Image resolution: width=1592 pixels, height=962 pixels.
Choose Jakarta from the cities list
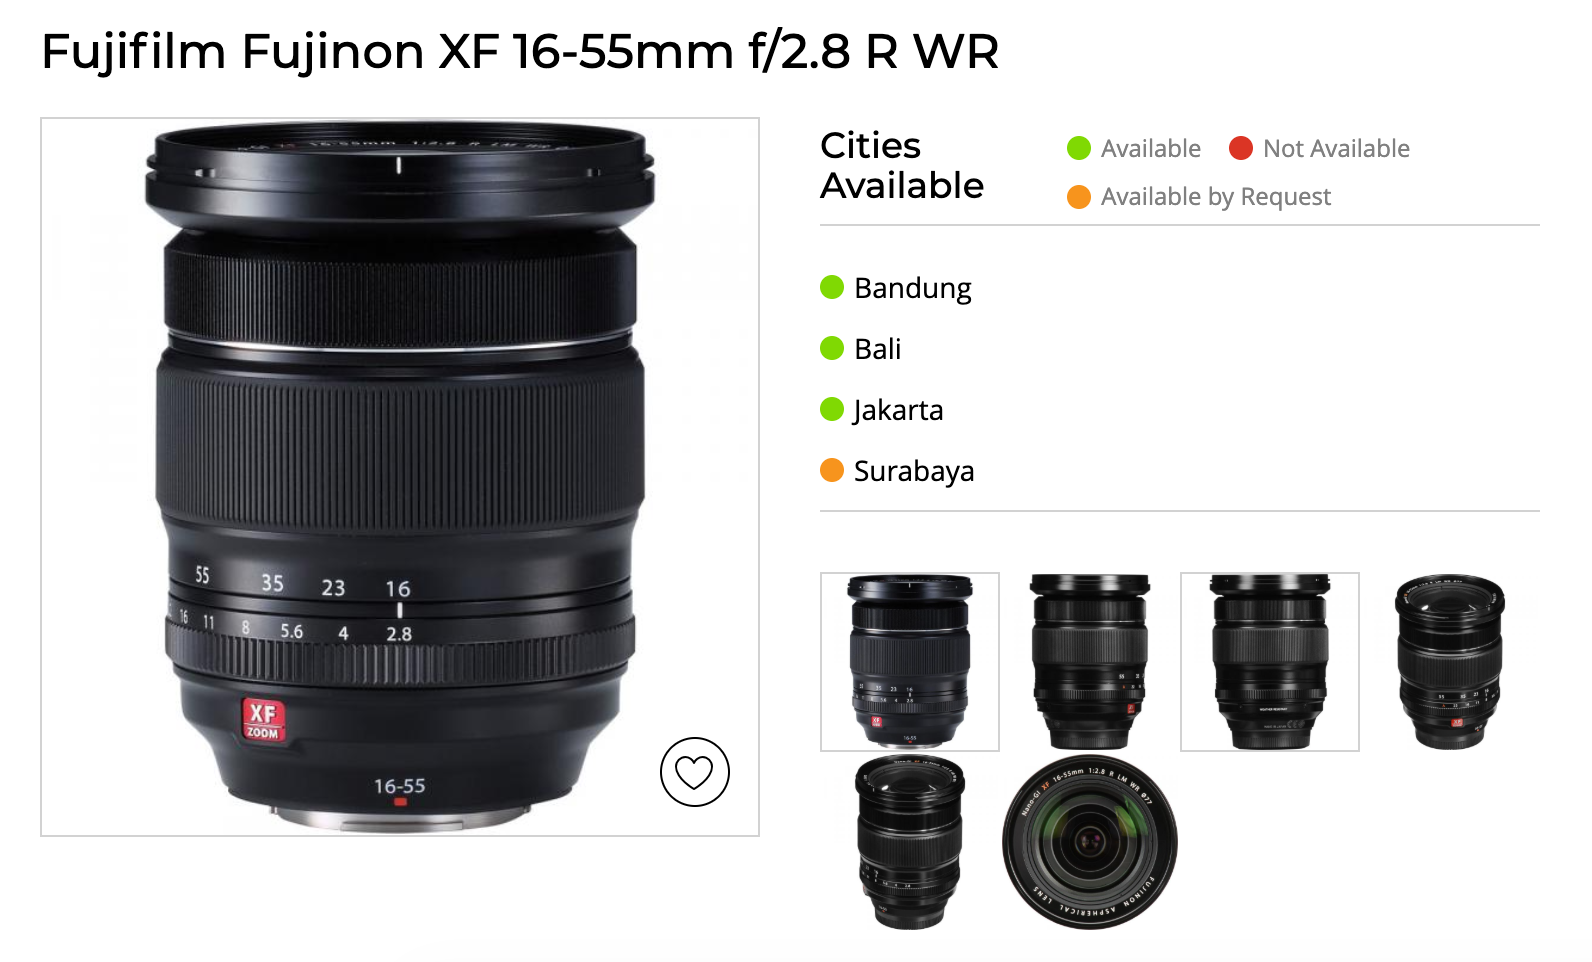898,410
